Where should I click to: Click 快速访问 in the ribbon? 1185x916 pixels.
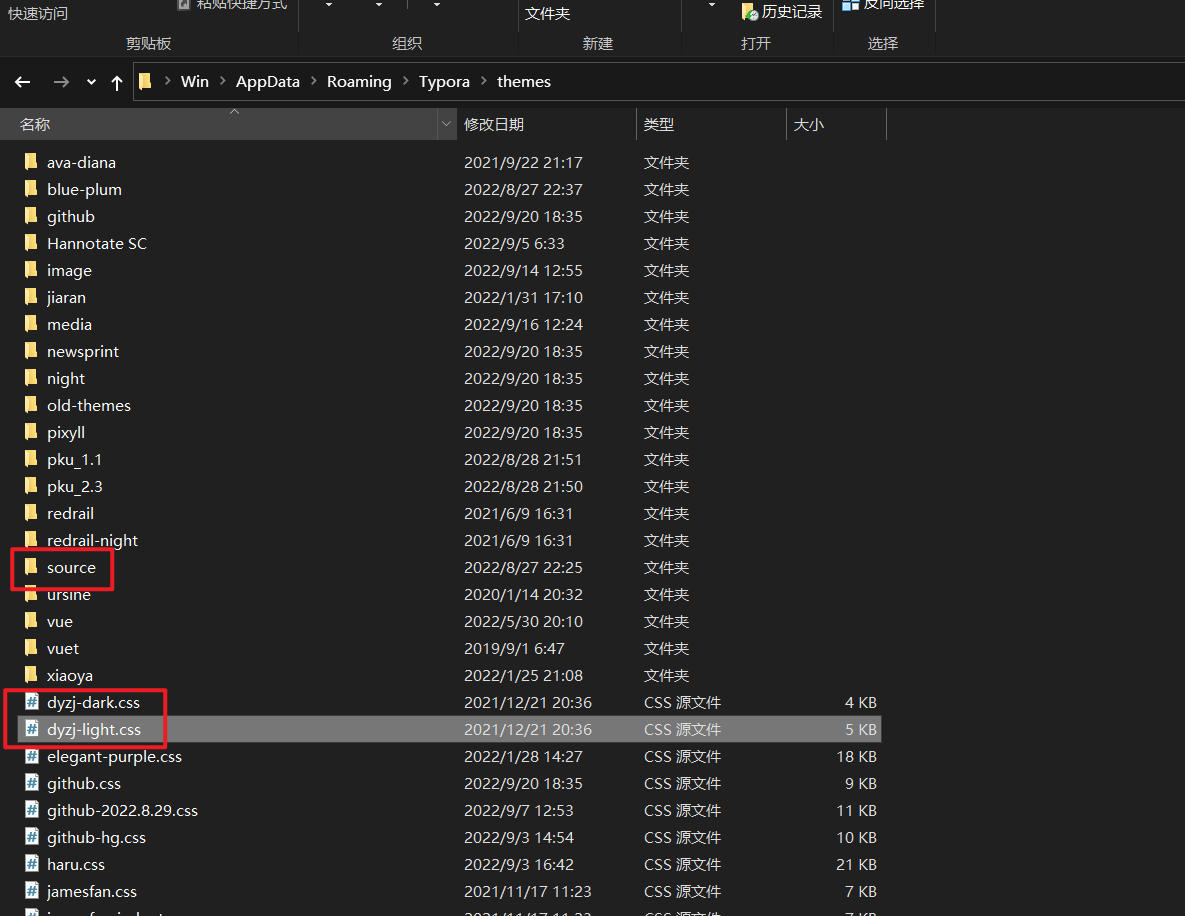[x=38, y=14]
